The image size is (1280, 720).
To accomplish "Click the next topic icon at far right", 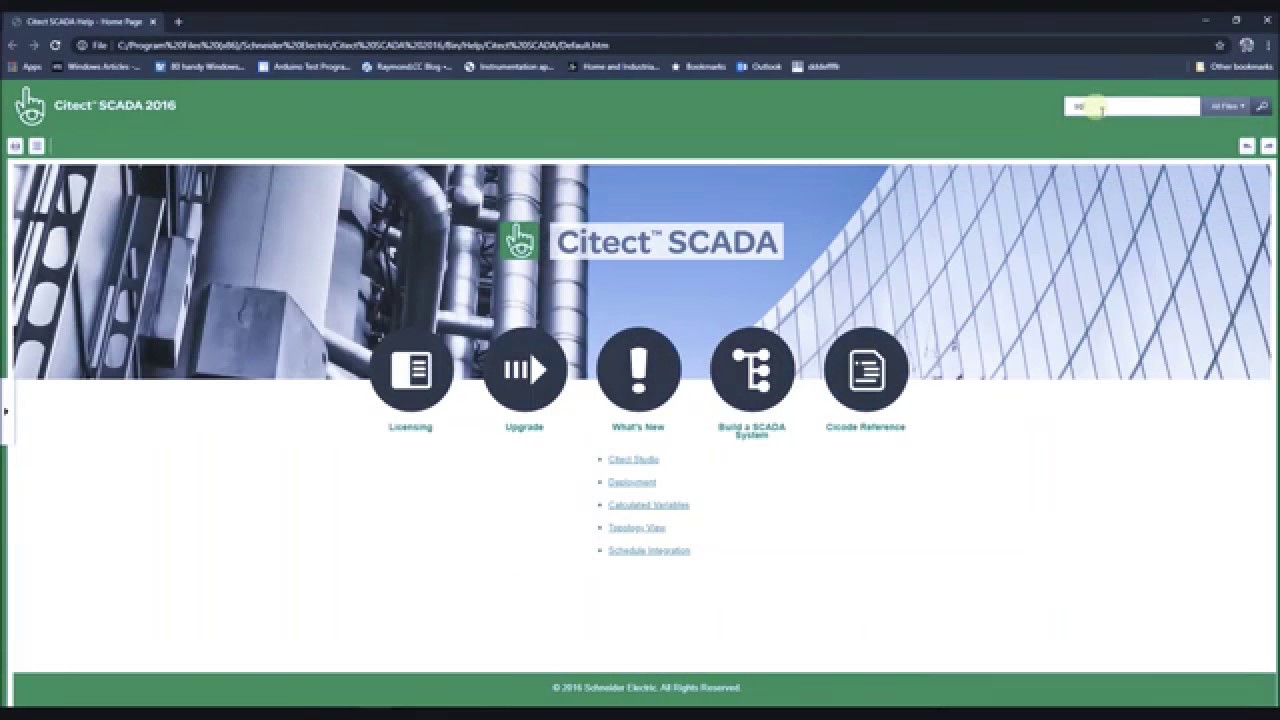I will (1268, 146).
